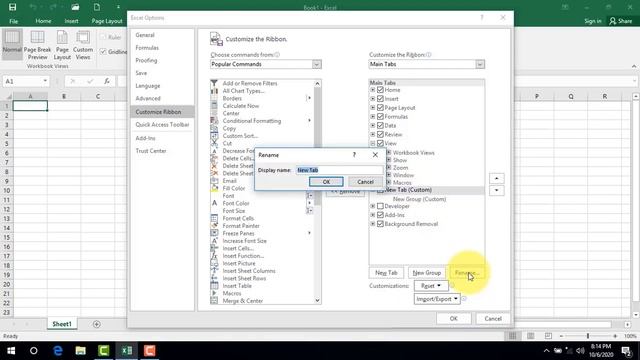
Task: Uncheck the Insert tab checkbox
Action: 380,99
